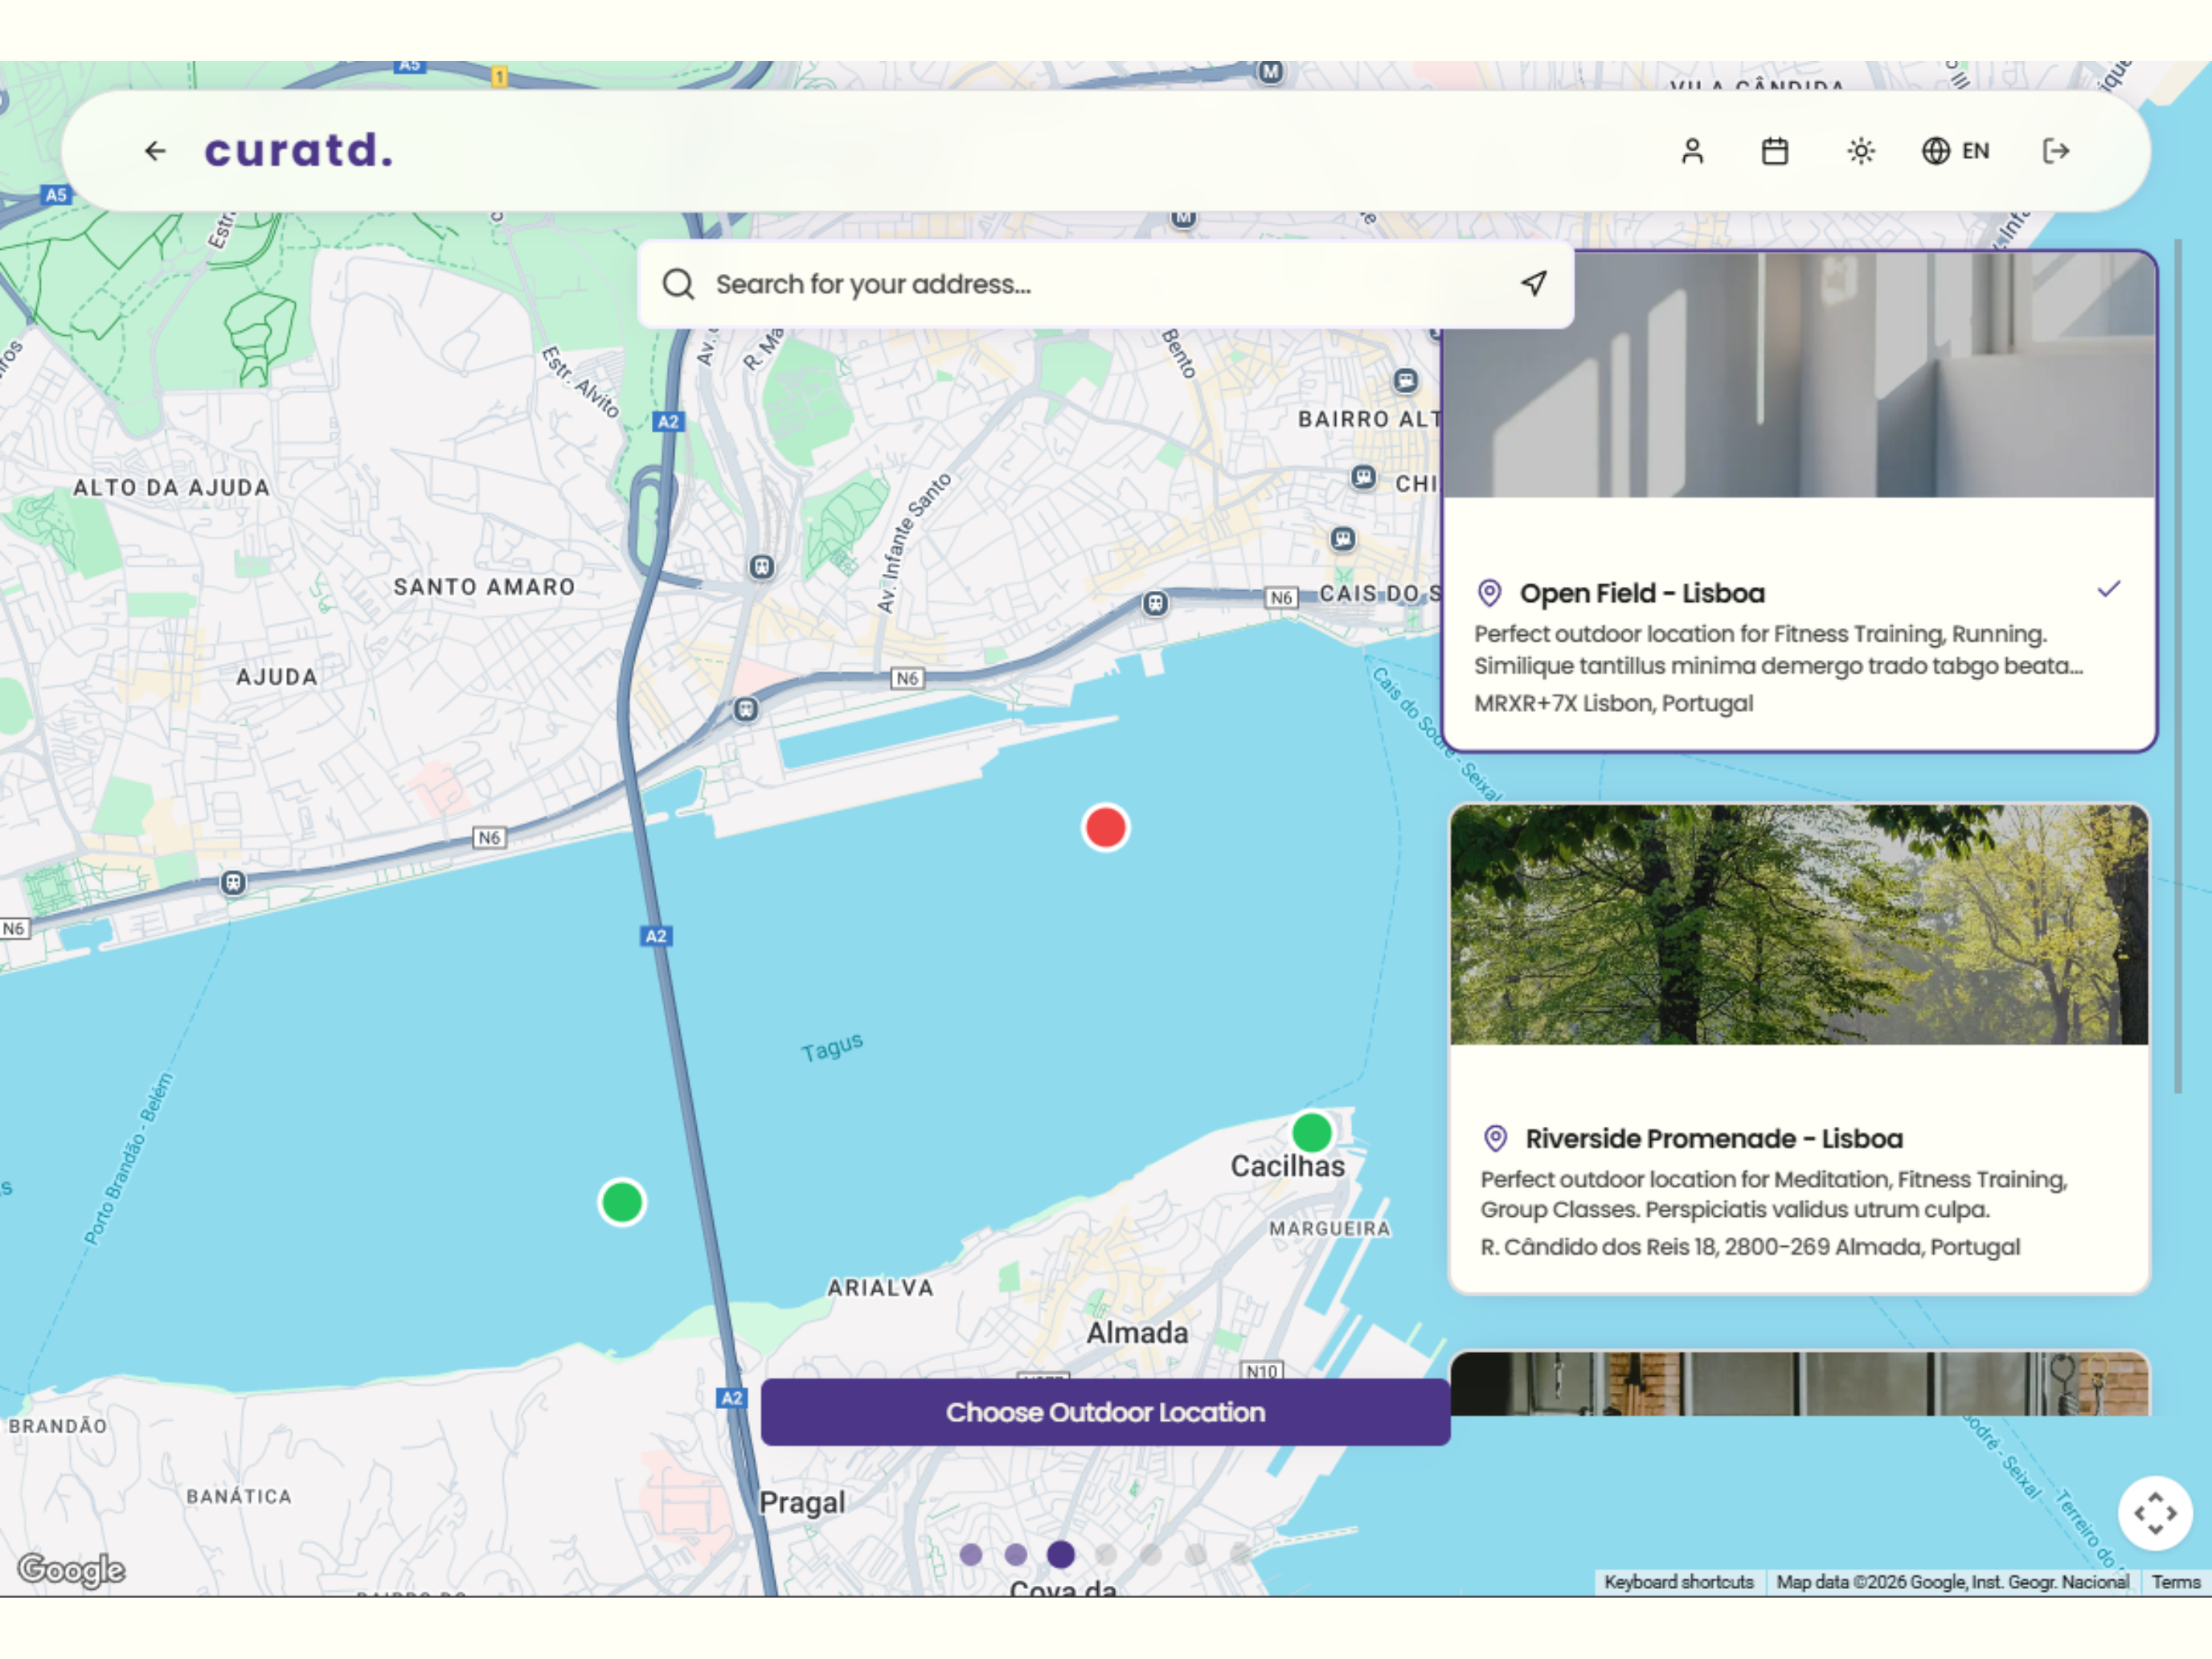Open the user profile icon
The height and width of the screenshot is (1659, 2212).
point(1692,151)
